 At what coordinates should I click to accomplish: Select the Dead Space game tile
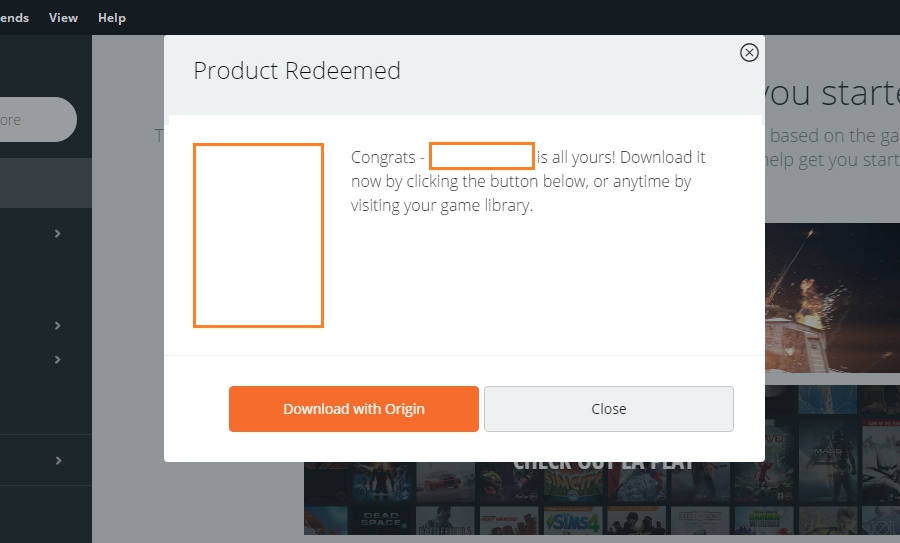pyautogui.click(x=380, y=519)
